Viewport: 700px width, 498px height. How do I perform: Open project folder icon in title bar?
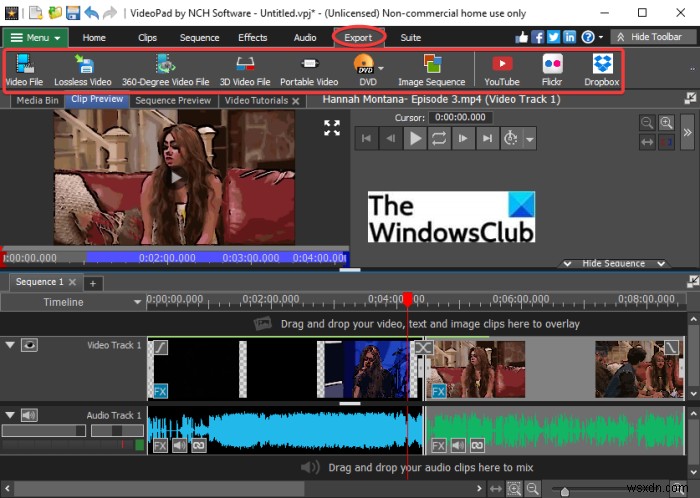tap(54, 12)
